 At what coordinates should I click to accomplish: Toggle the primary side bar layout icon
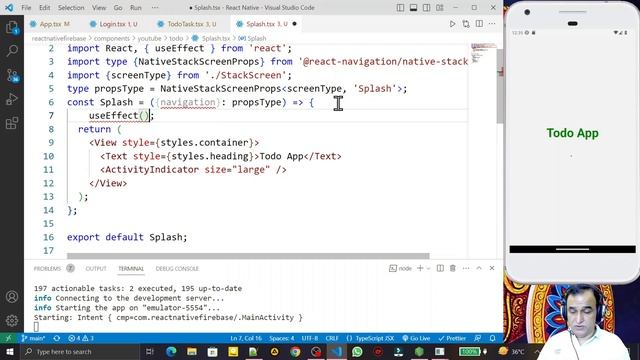click(400, 8)
